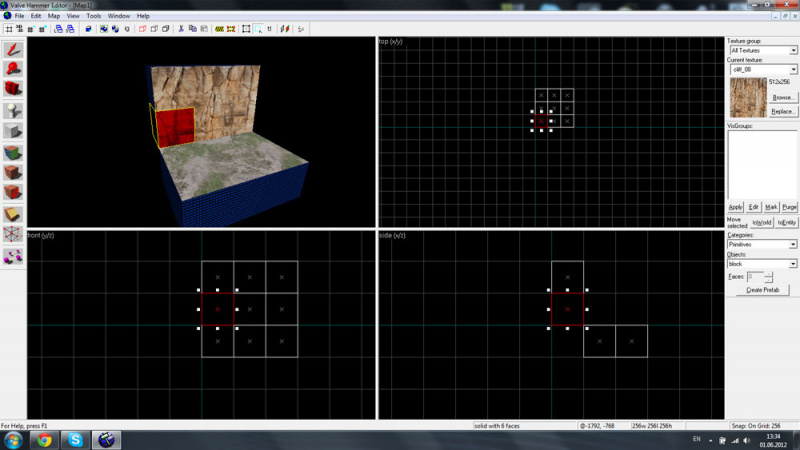Run the map from toolbar
Viewport: 800px width, 450px height.
click(301, 29)
